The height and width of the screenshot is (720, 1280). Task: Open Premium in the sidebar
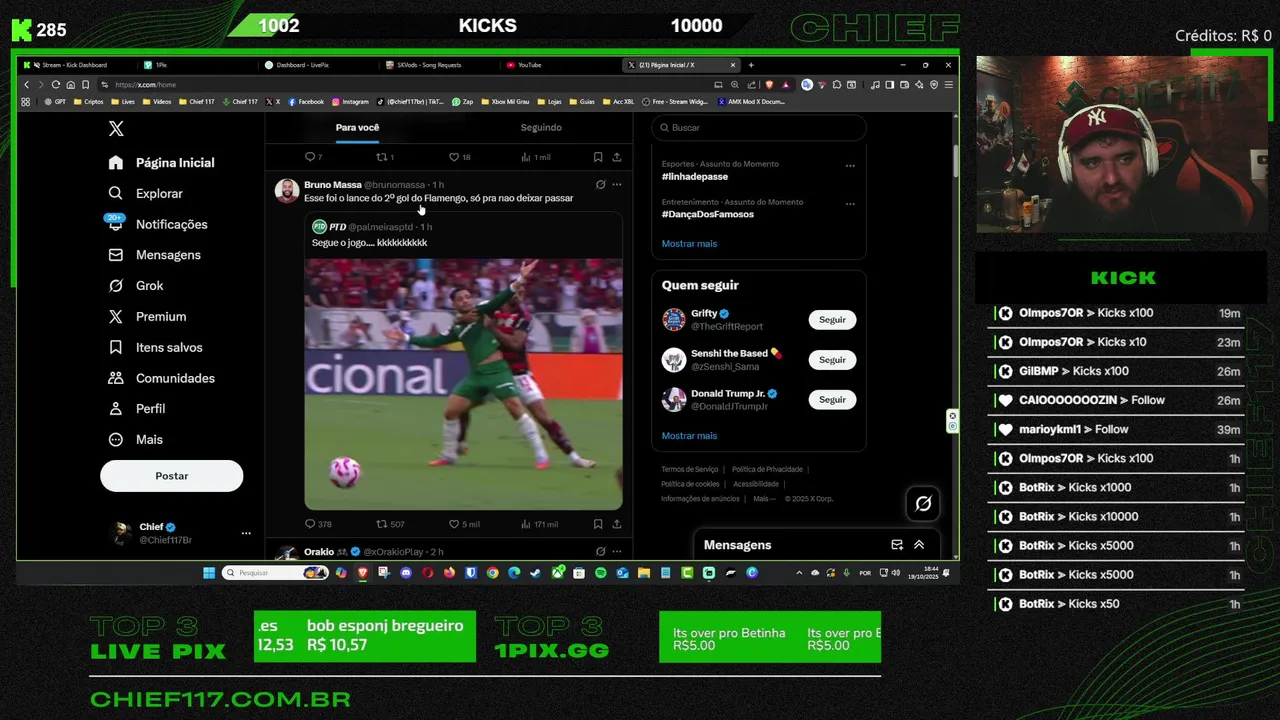click(x=147, y=317)
